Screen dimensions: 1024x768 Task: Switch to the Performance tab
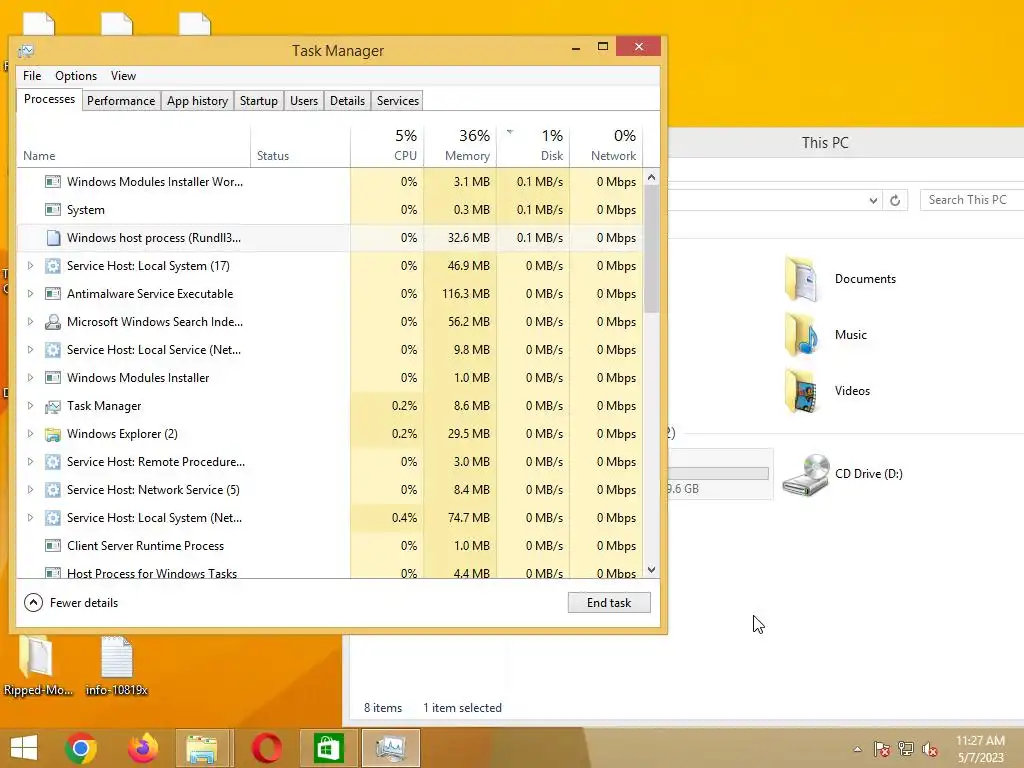point(121,101)
